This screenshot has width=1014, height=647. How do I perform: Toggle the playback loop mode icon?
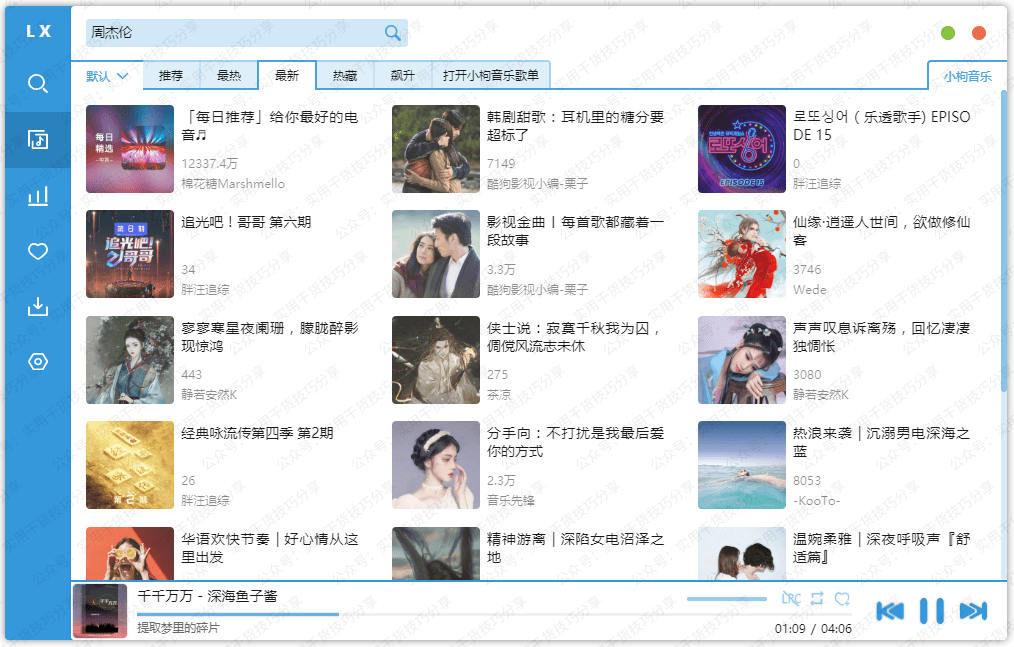tap(816, 597)
